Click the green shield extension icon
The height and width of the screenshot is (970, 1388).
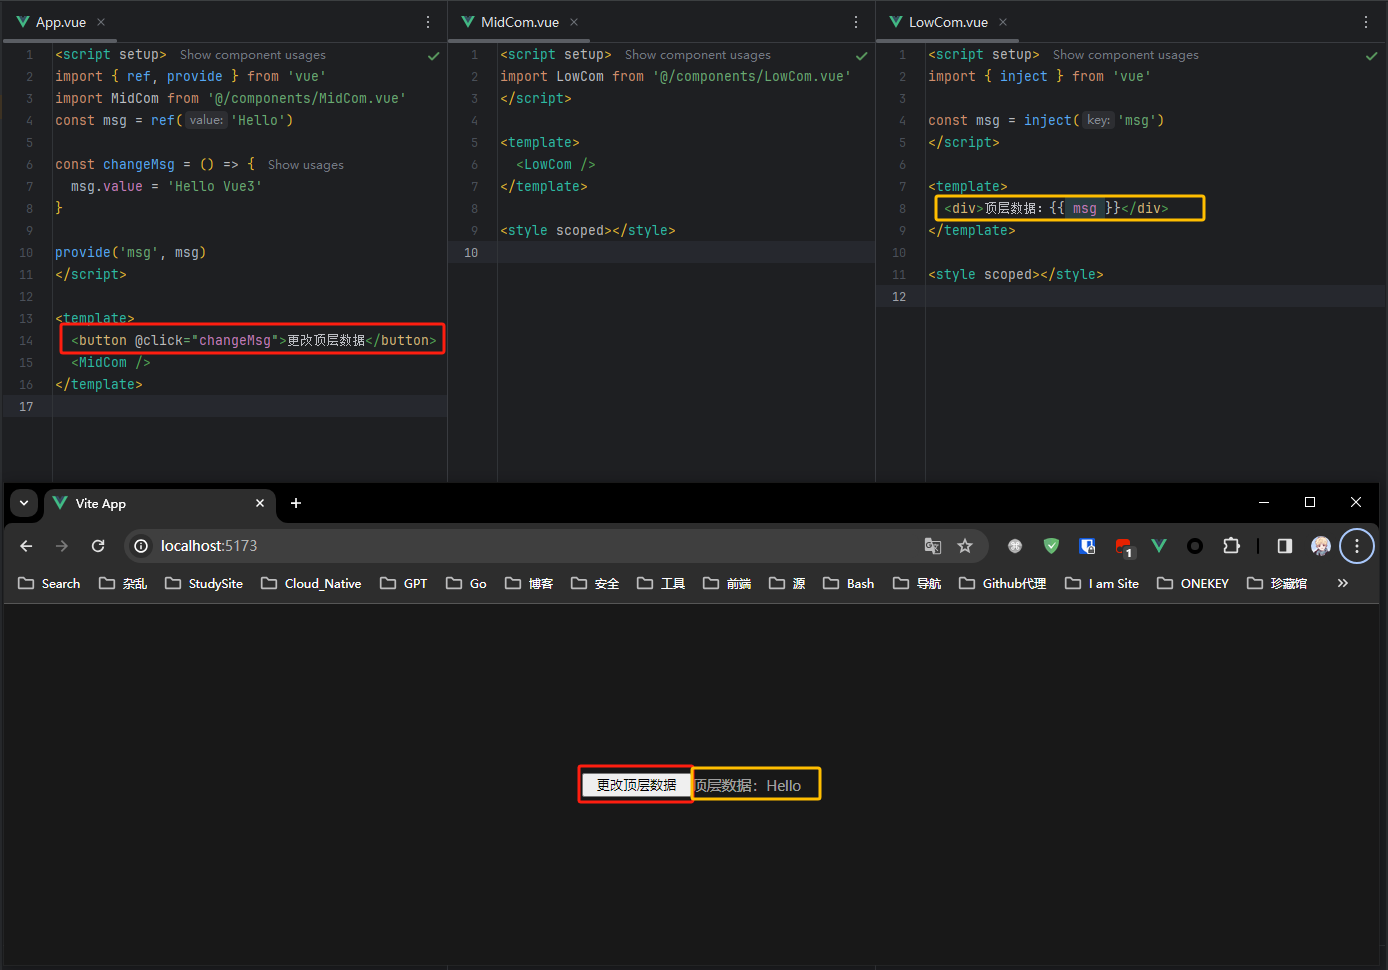[1051, 546]
